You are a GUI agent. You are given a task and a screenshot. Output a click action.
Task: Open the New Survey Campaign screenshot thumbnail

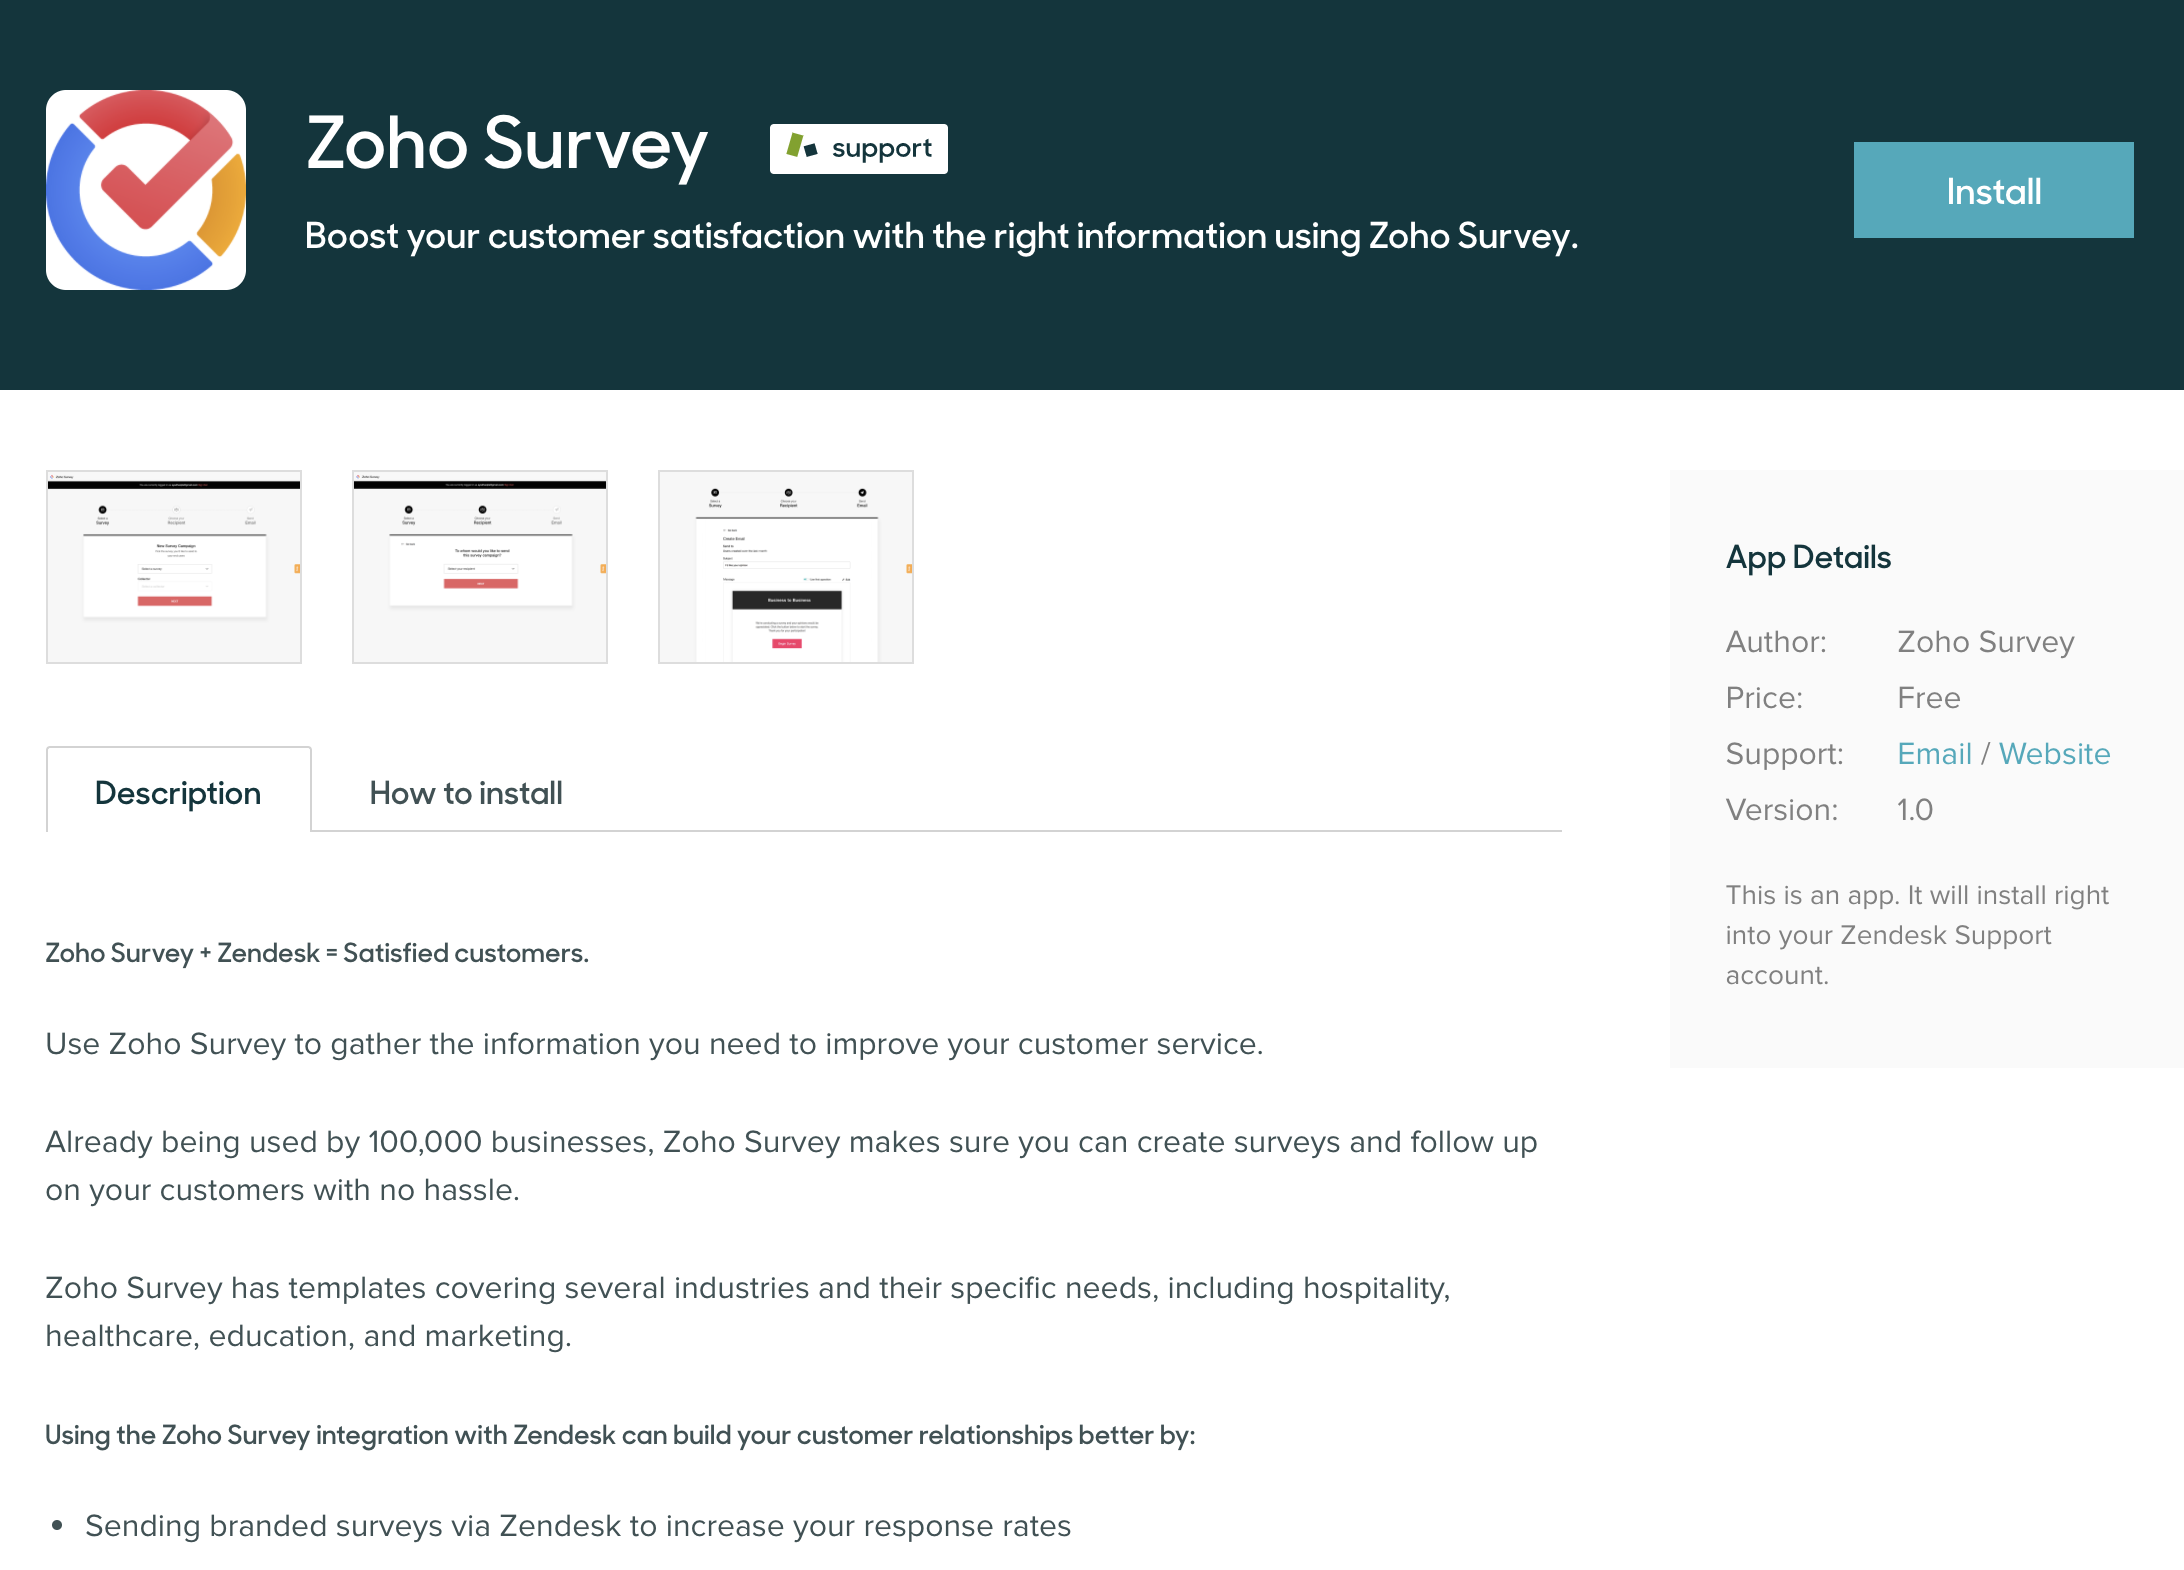click(x=174, y=567)
